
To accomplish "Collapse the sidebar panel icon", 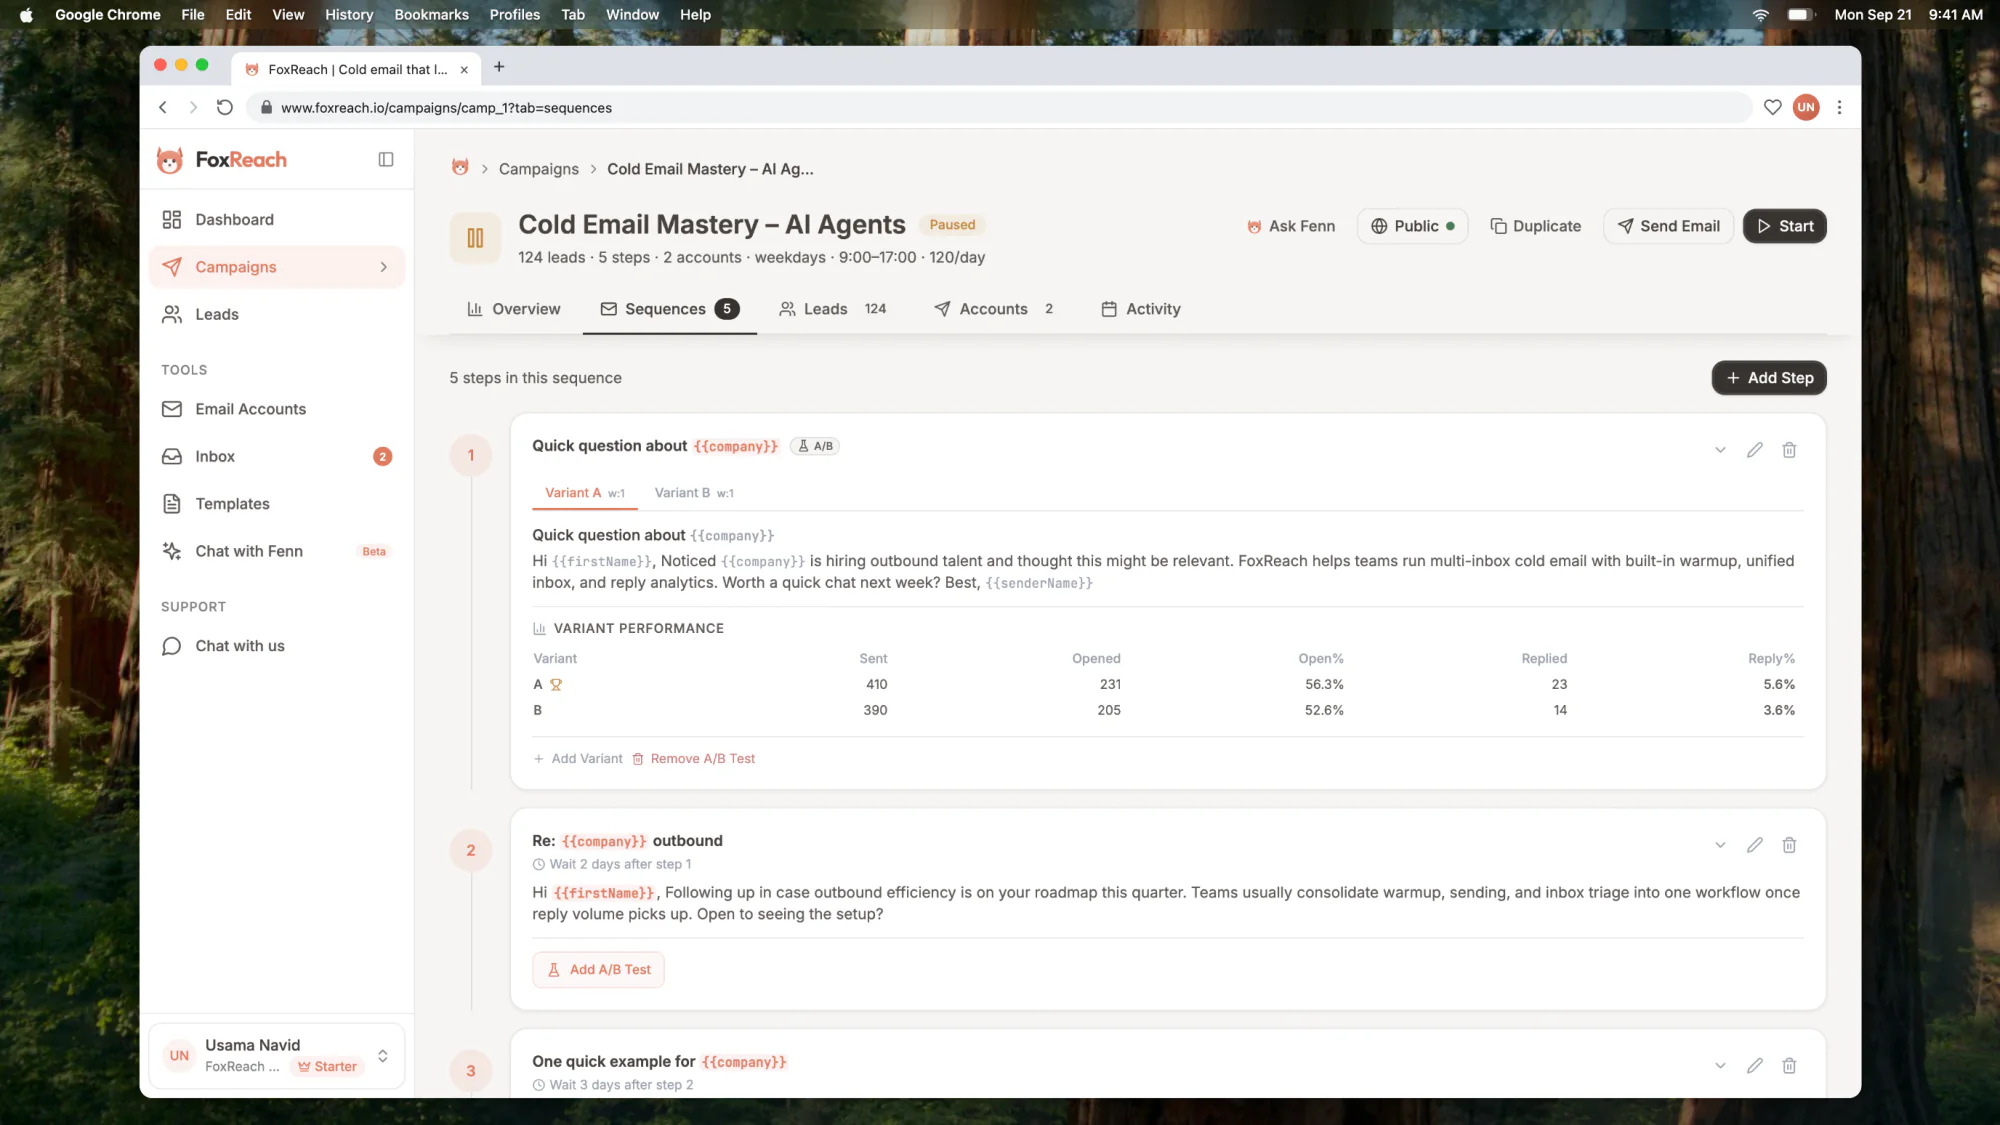I will tap(386, 160).
